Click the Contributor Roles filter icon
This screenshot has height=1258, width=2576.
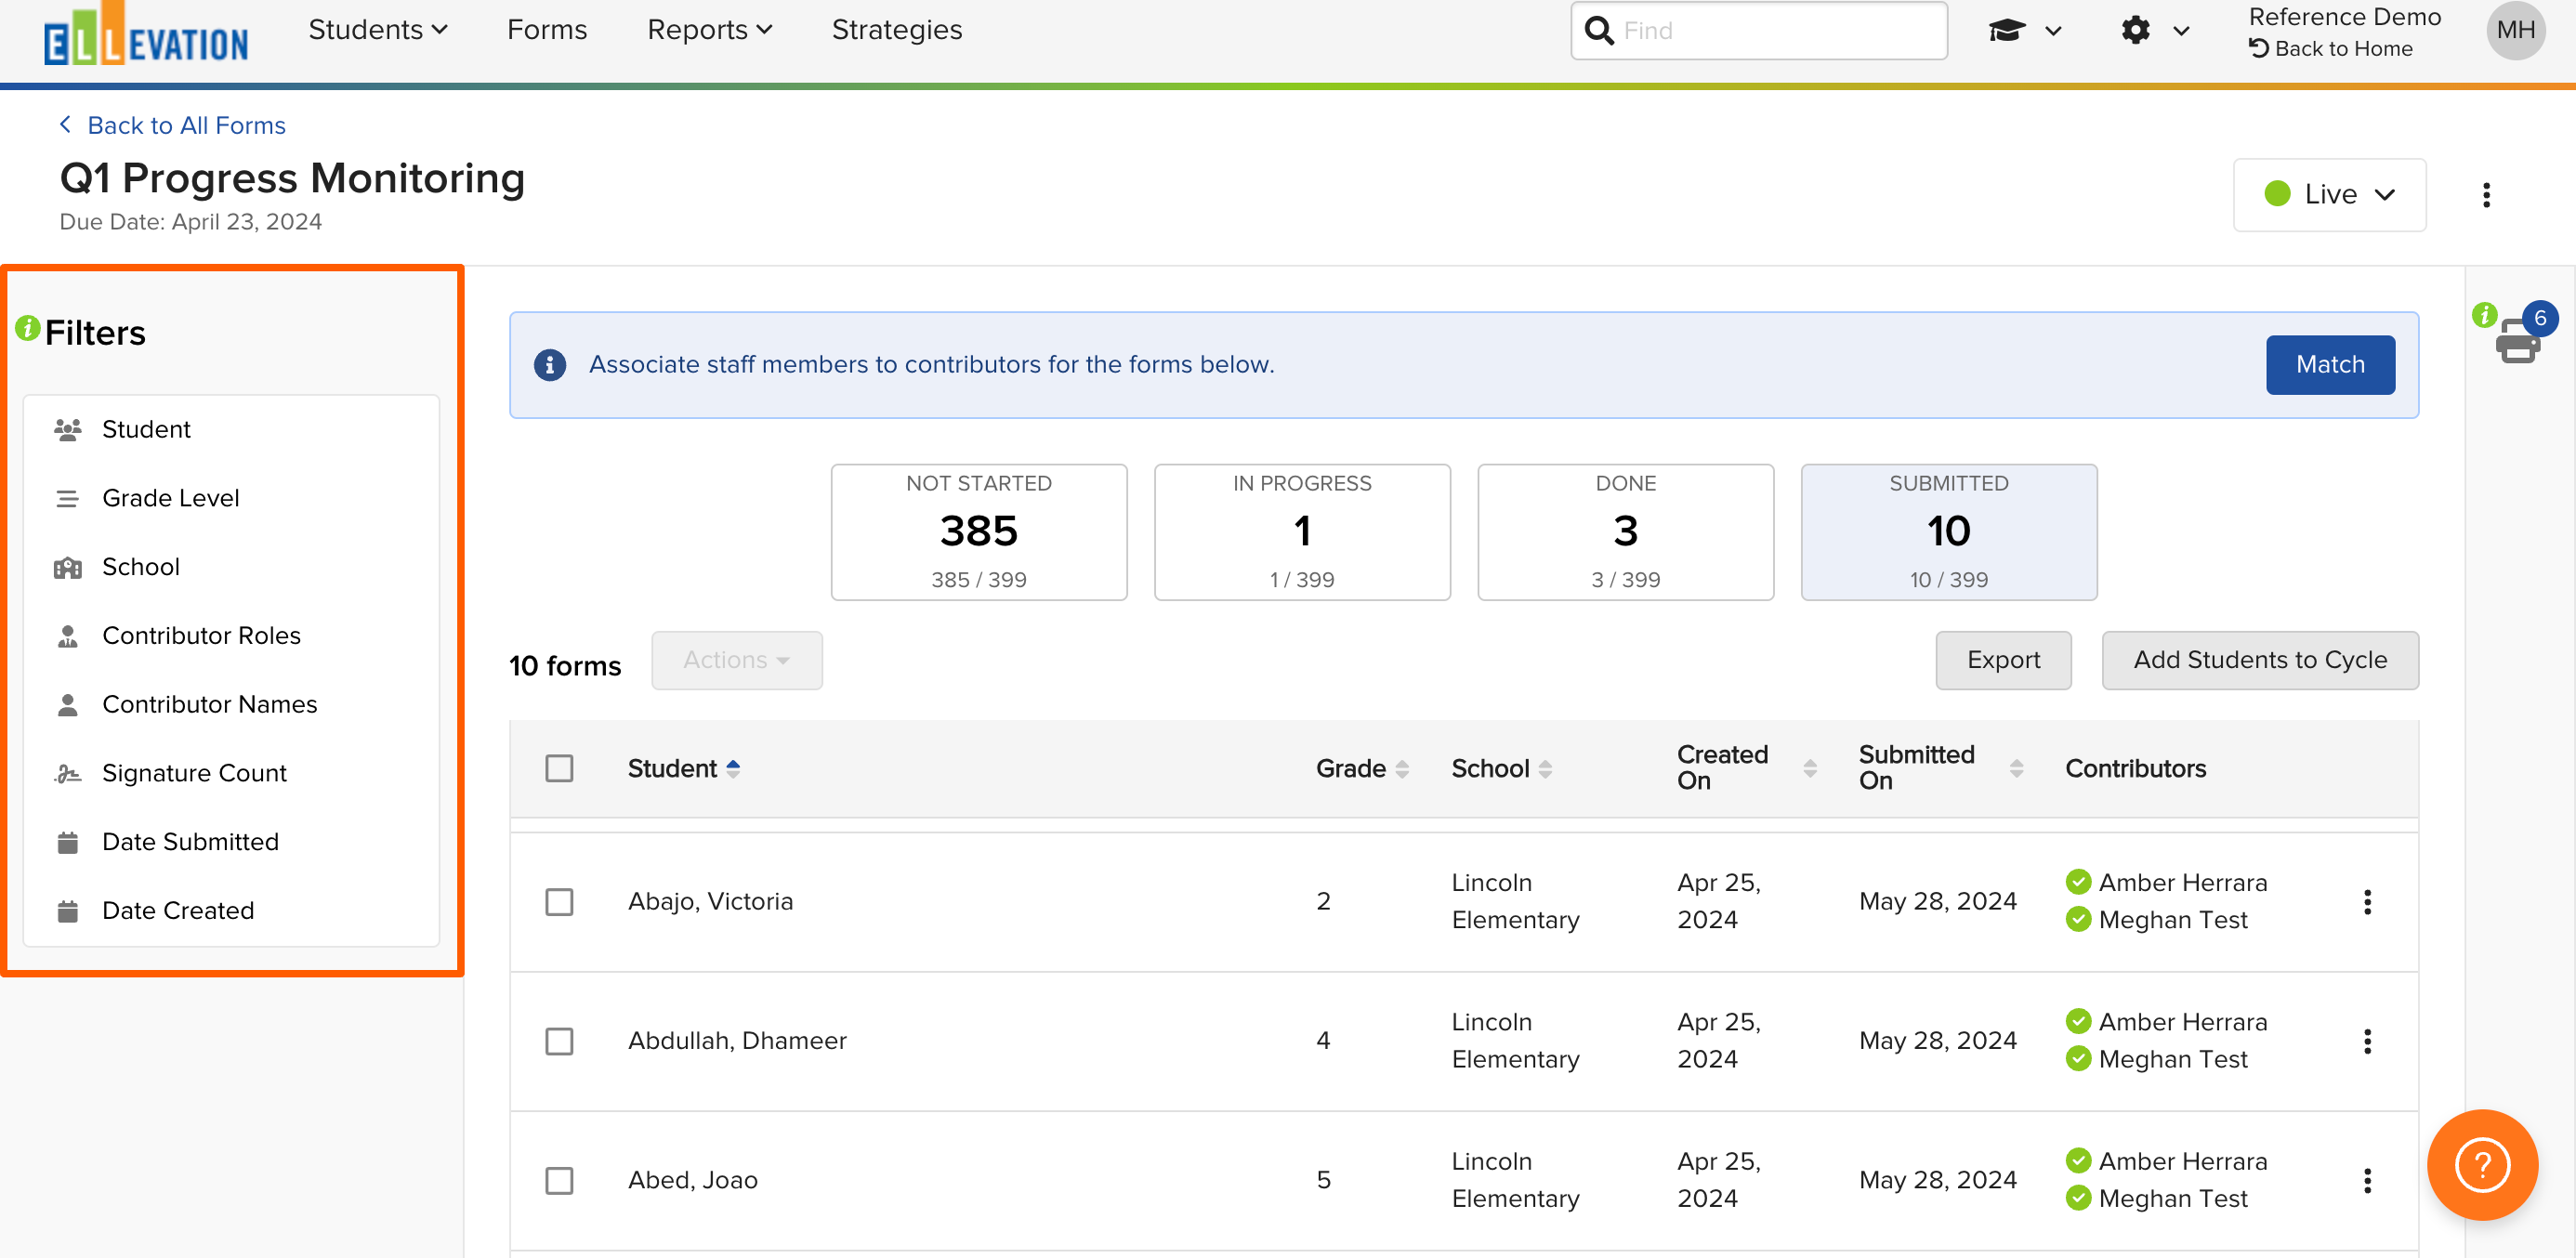(68, 636)
